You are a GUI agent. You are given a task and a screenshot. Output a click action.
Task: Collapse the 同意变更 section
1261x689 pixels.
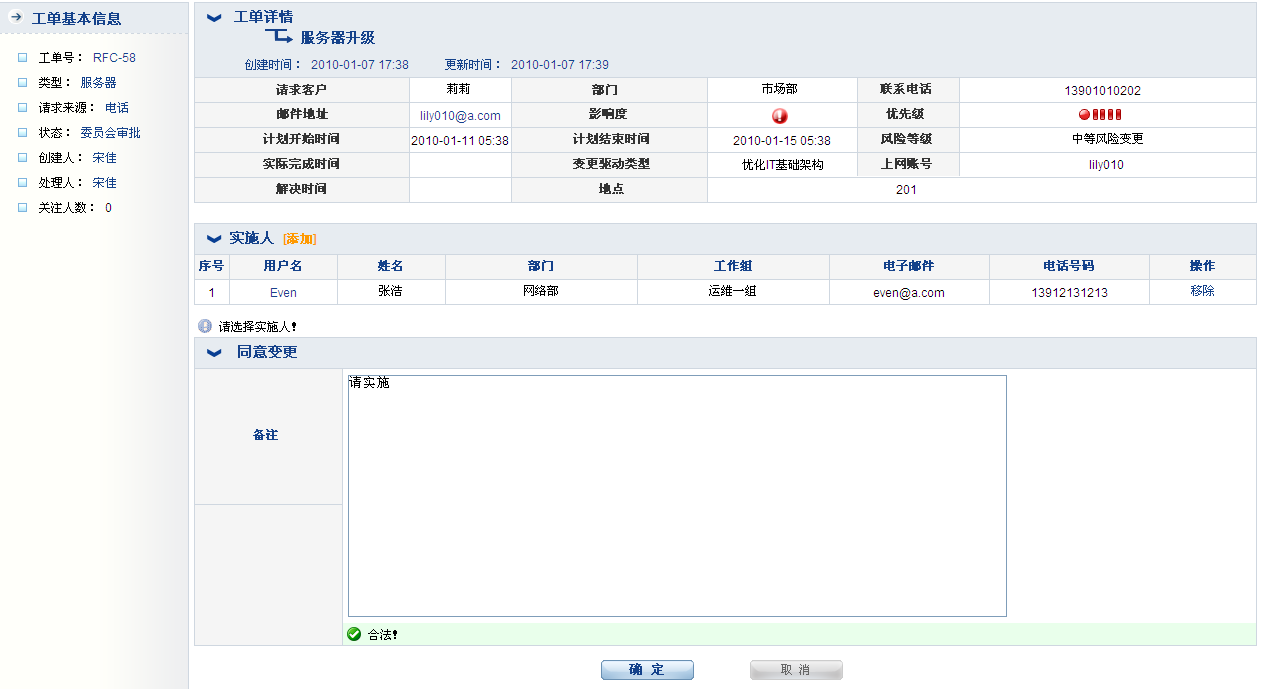click(214, 353)
